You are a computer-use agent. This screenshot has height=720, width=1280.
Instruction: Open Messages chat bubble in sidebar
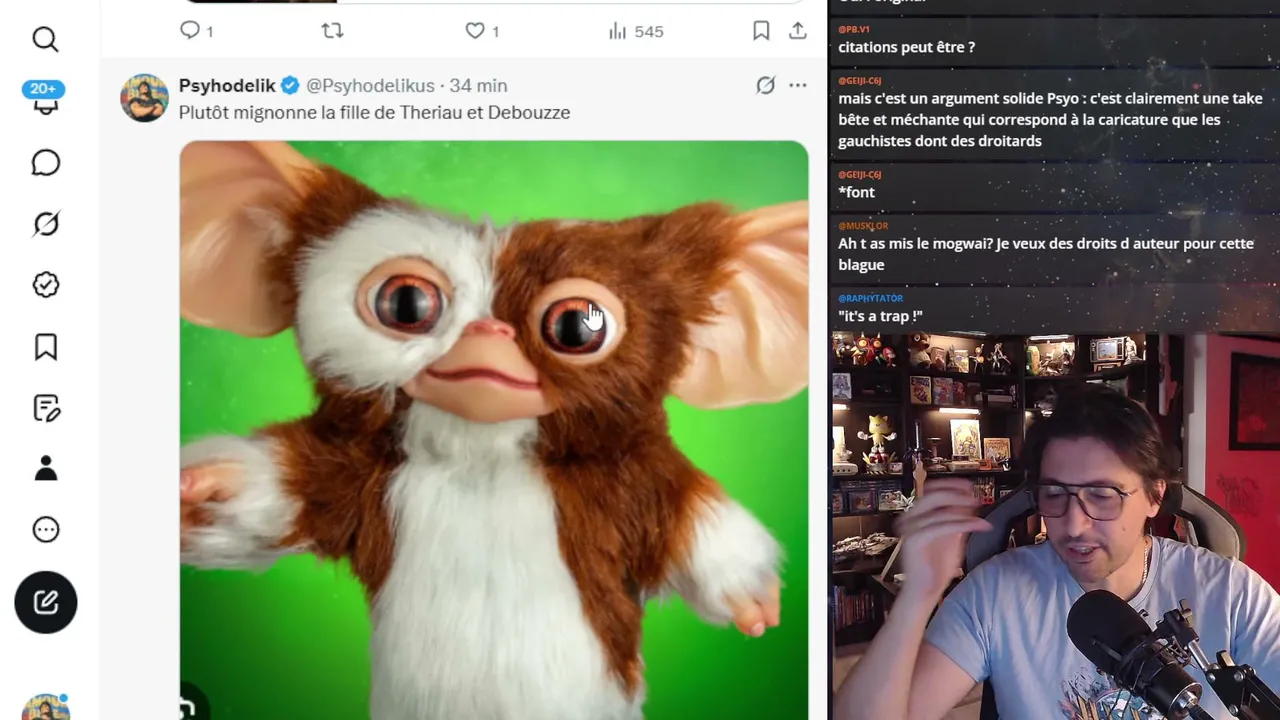click(45, 162)
